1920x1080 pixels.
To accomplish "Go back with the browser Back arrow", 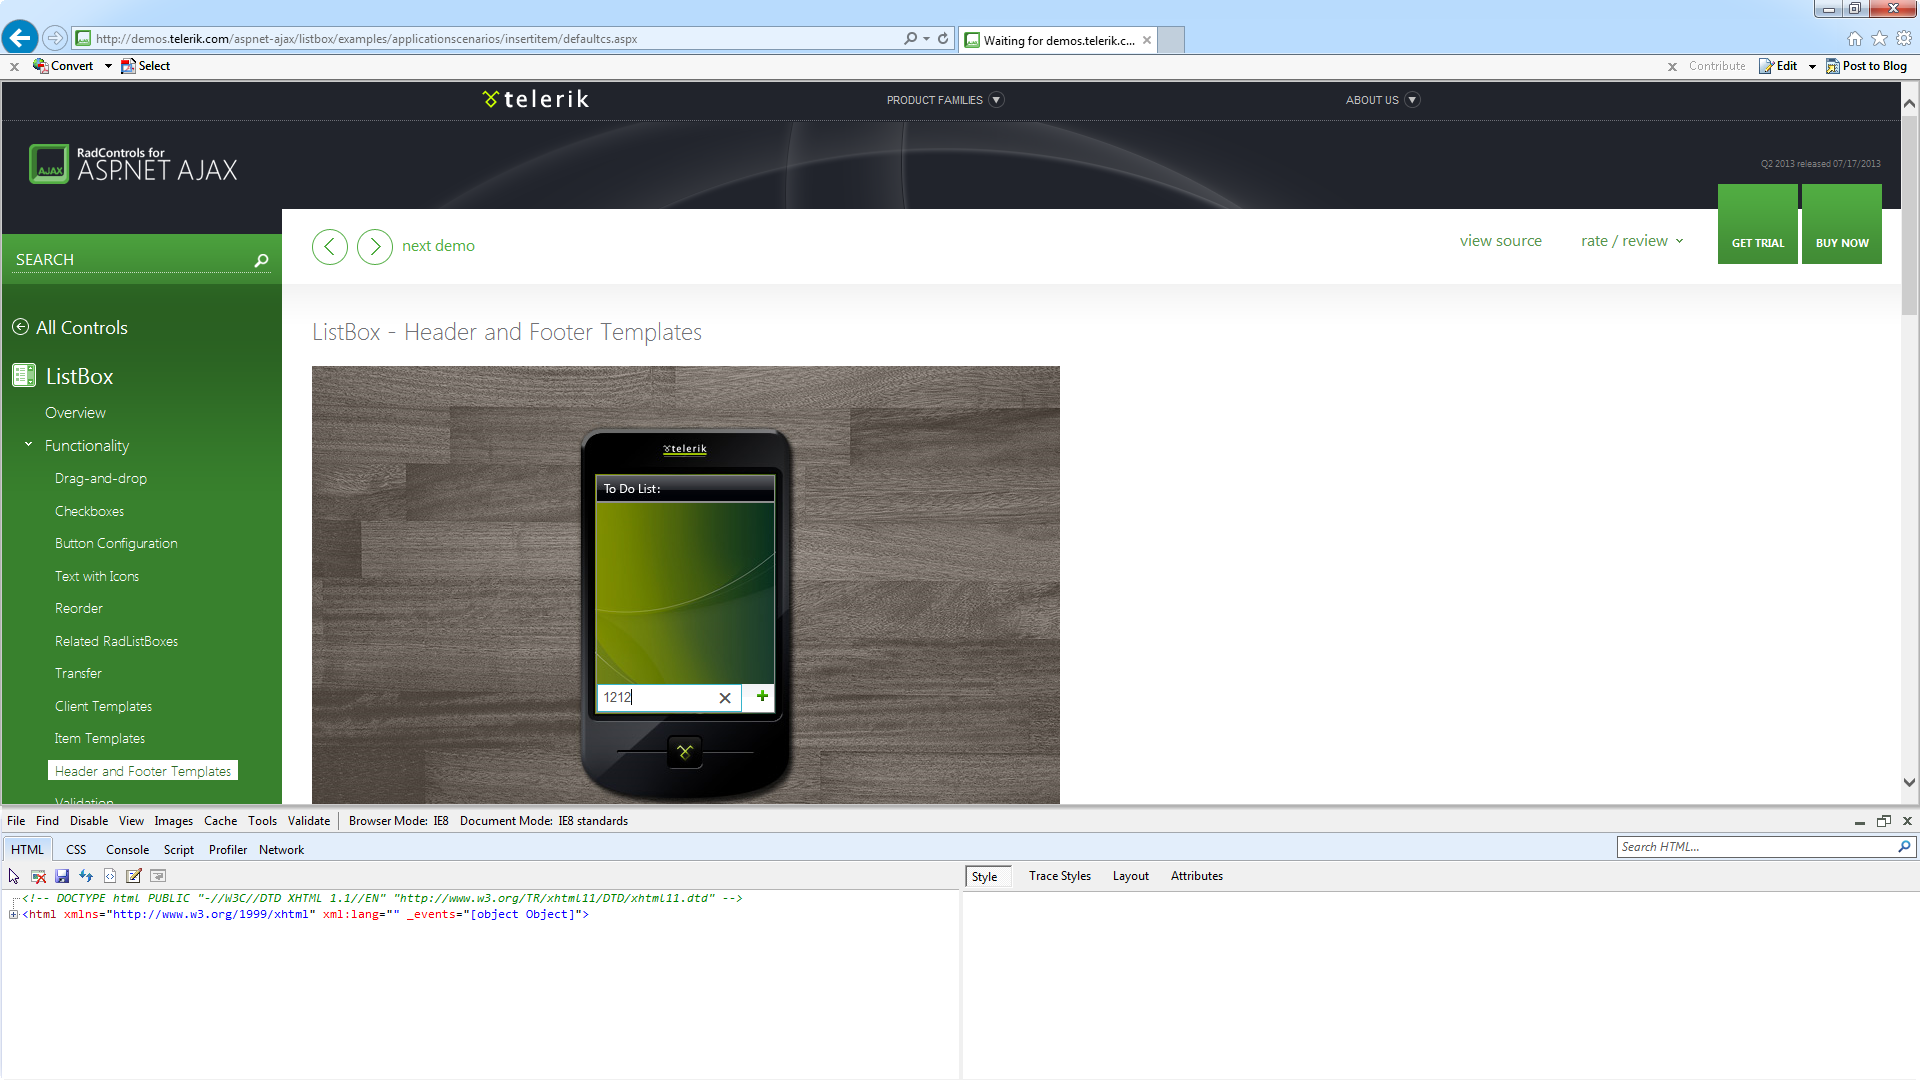I will click(x=20, y=38).
